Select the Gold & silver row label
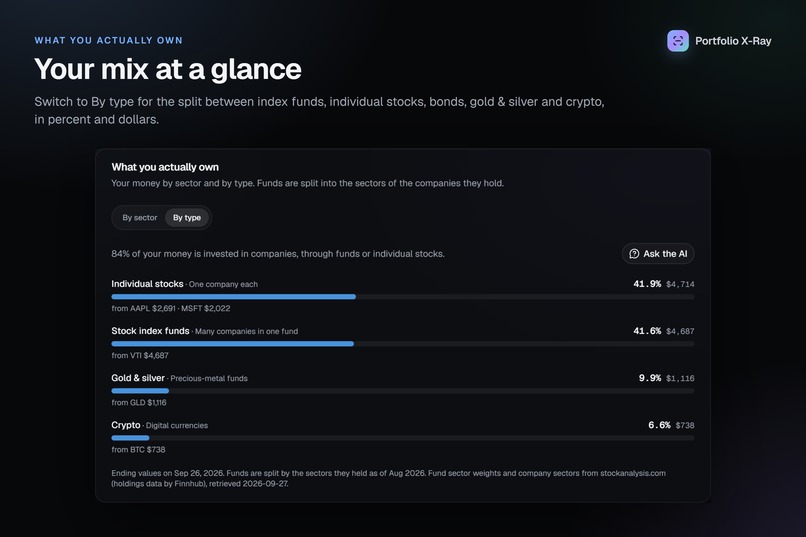Image resolution: width=806 pixels, height=537 pixels. [138, 378]
